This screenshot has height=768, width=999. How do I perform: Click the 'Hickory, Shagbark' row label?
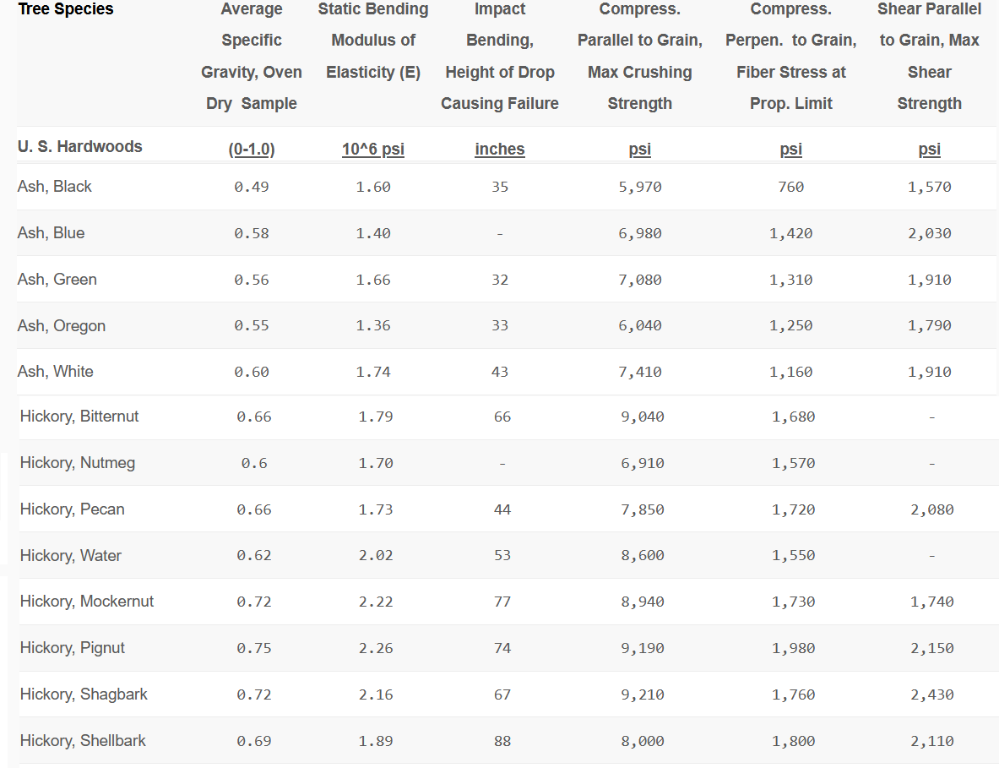[x=84, y=695]
